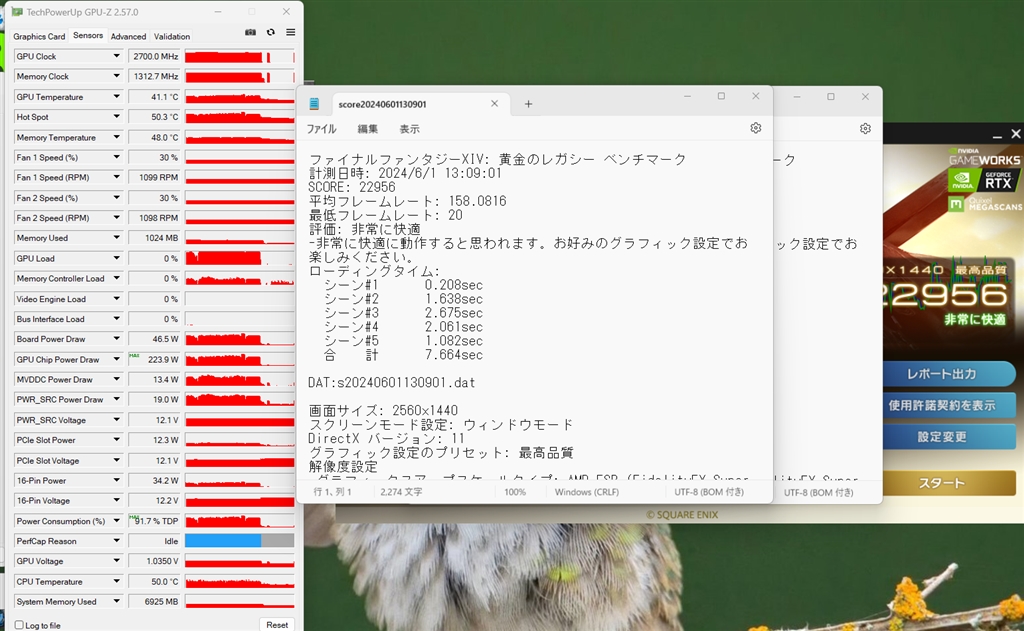Expand the Hot Spot sensor dropdown

(116, 117)
